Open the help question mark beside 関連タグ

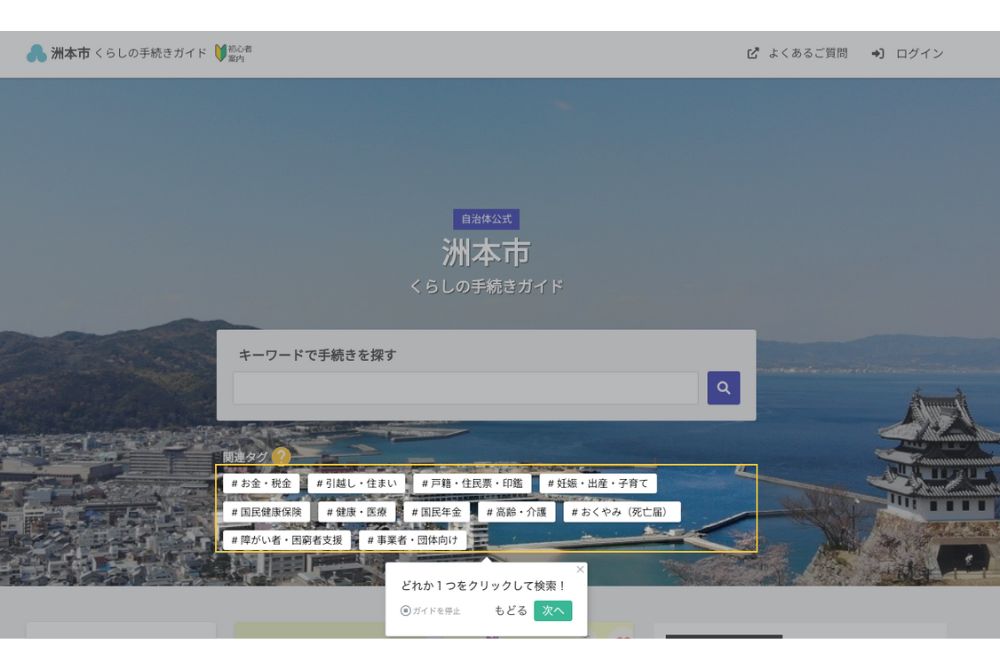[283, 456]
